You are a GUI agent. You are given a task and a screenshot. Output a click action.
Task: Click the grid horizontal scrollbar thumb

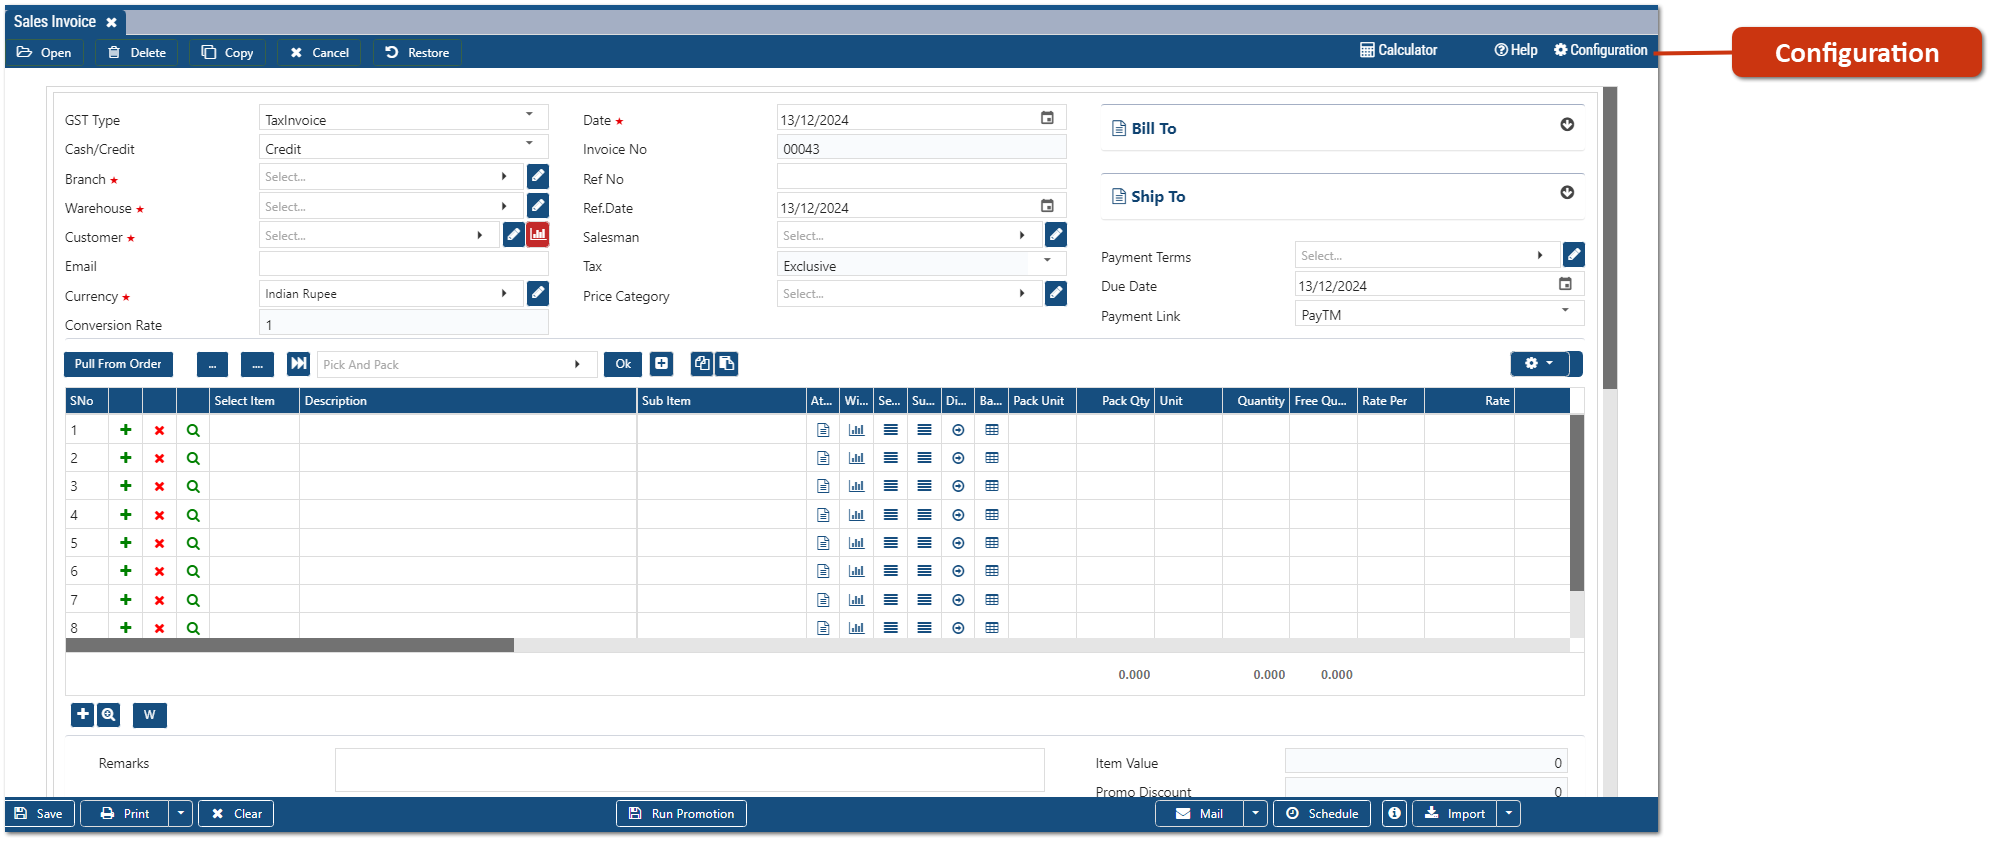click(x=290, y=646)
